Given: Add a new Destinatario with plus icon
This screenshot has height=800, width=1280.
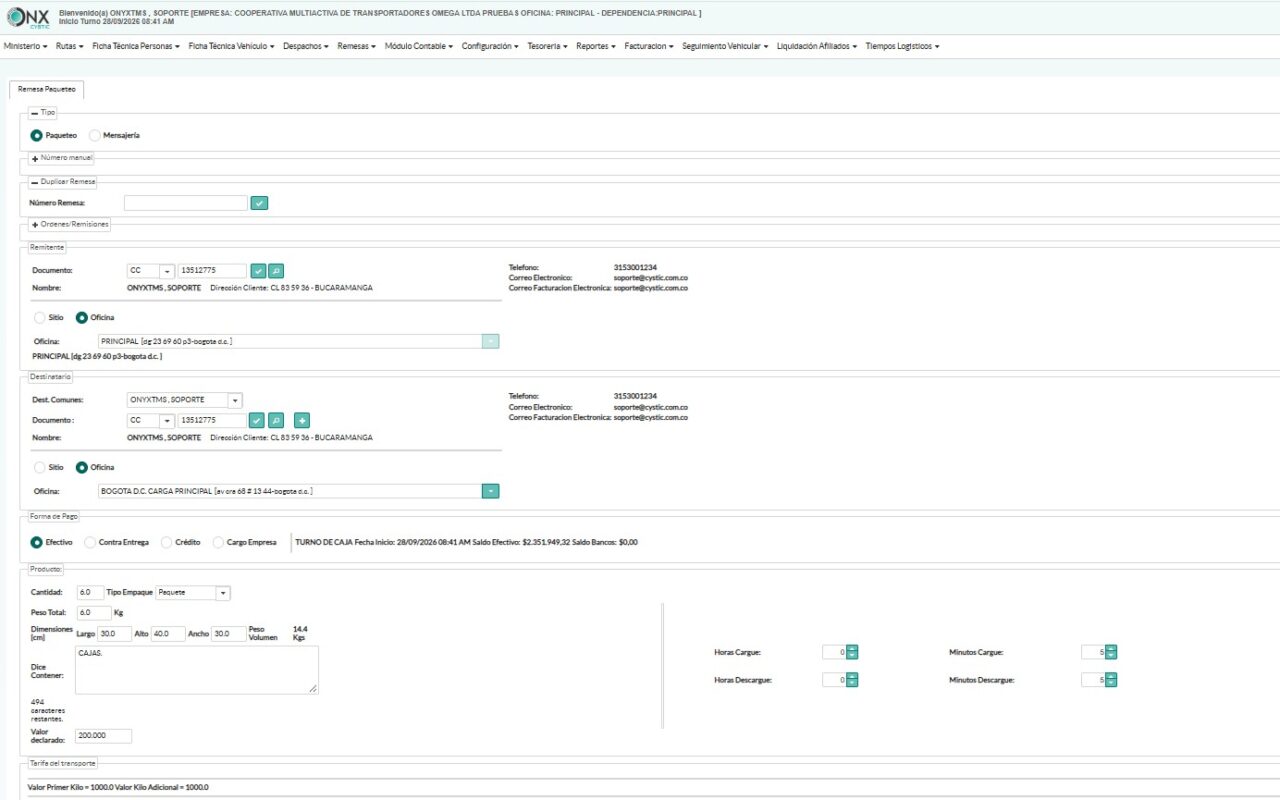Looking at the screenshot, I should point(302,420).
